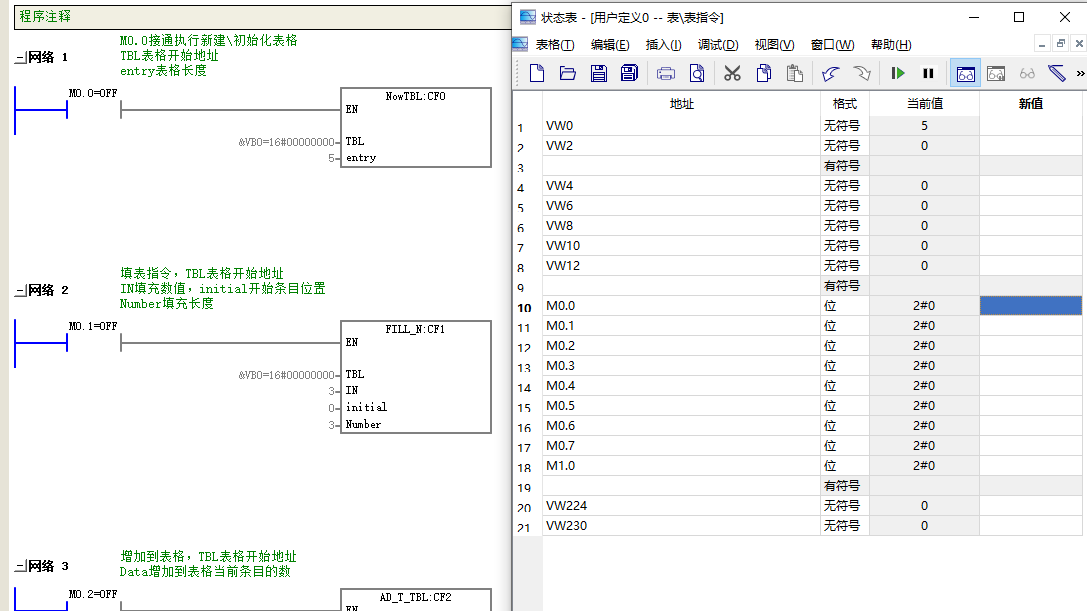Expand toolbar overflow chevron
Screen dimensions: 1087x611
1080,73
